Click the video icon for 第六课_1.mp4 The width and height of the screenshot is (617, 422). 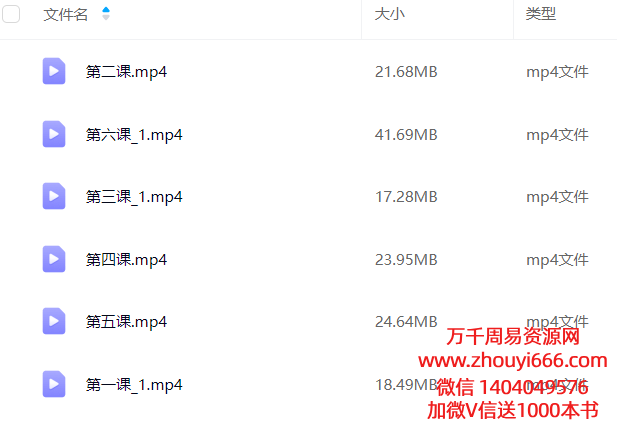click(54, 134)
